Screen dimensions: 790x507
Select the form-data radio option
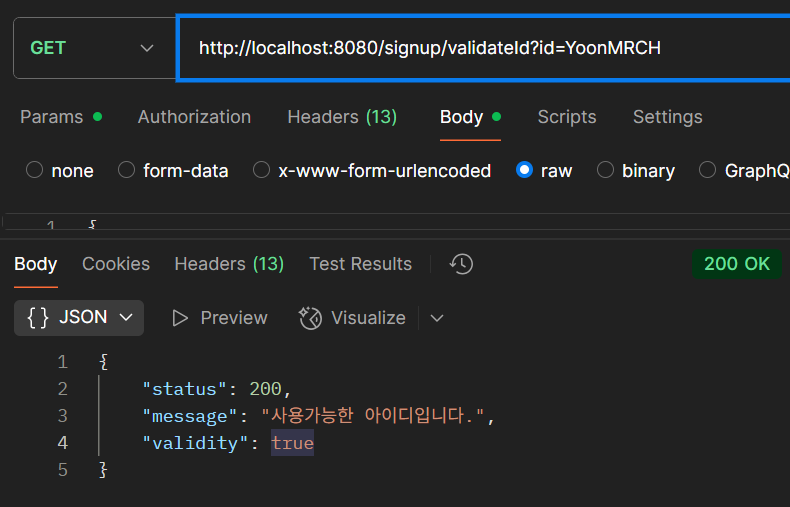pos(126,170)
